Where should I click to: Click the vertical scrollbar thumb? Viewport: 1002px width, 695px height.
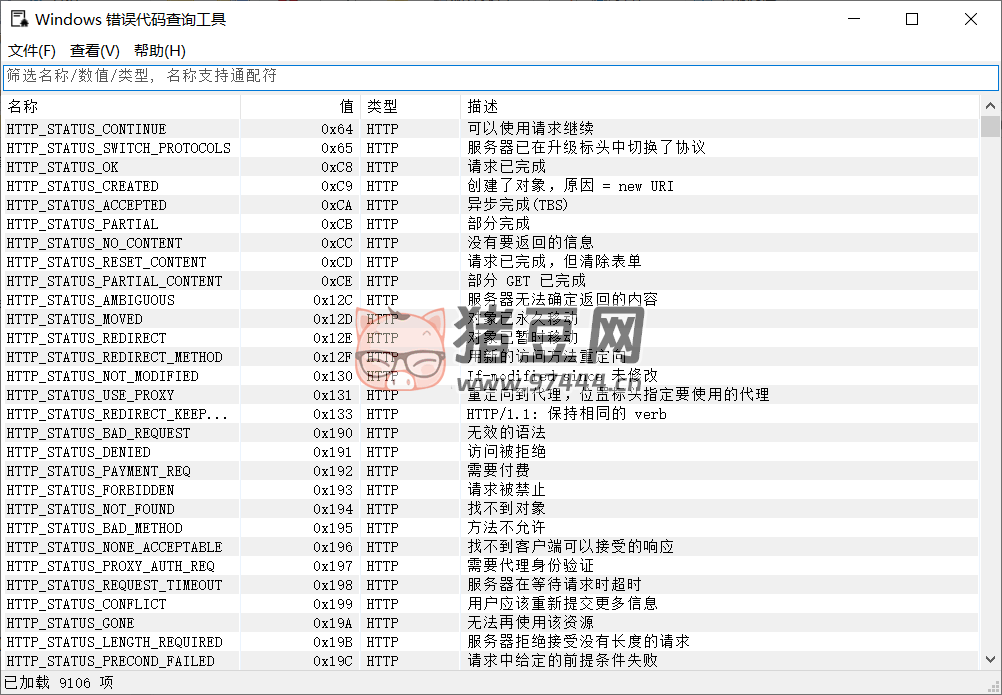coord(991,125)
